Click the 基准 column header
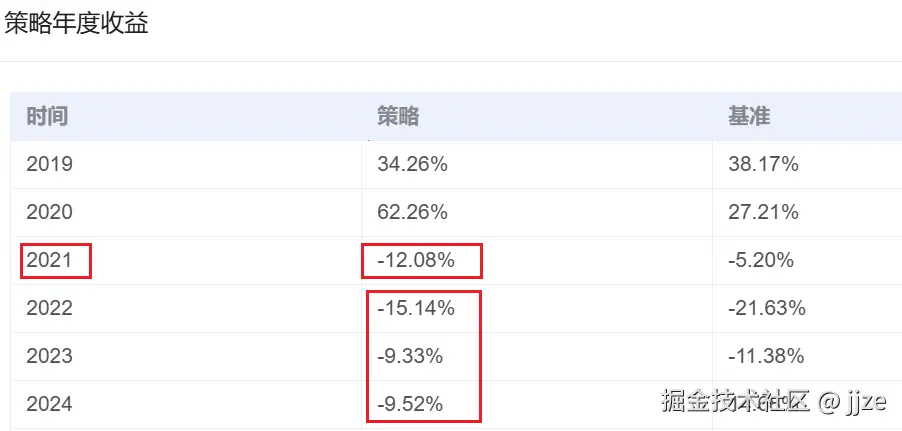Viewport: 902px width, 431px height. click(749, 117)
